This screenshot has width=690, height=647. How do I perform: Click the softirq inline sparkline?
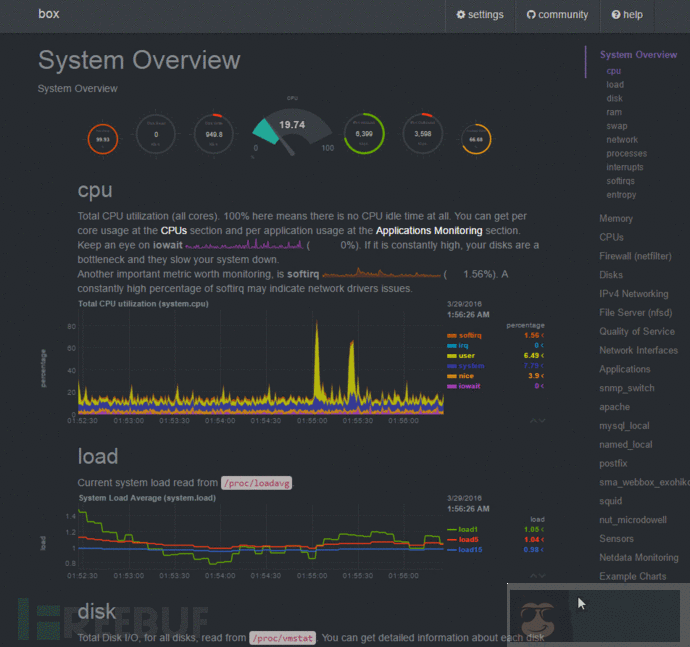click(x=381, y=273)
